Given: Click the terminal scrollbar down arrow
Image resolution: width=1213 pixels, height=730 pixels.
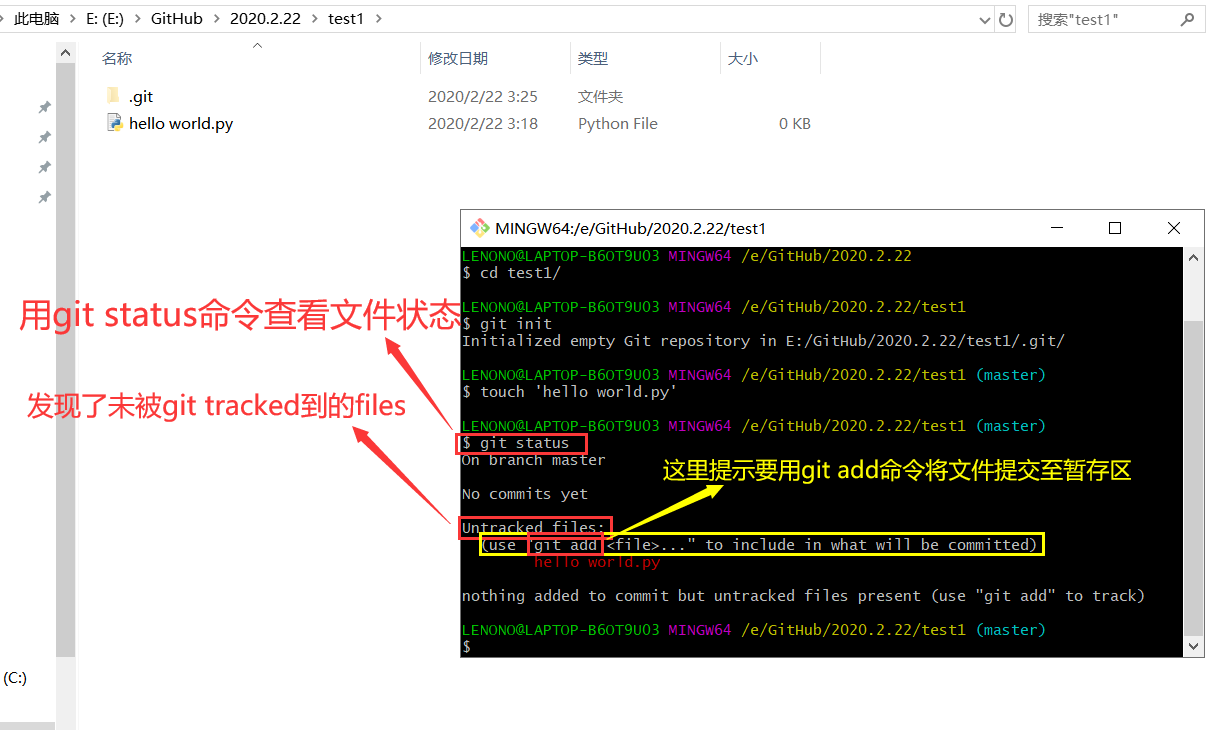Looking at the screenshot, I should tap(1193, 646).
